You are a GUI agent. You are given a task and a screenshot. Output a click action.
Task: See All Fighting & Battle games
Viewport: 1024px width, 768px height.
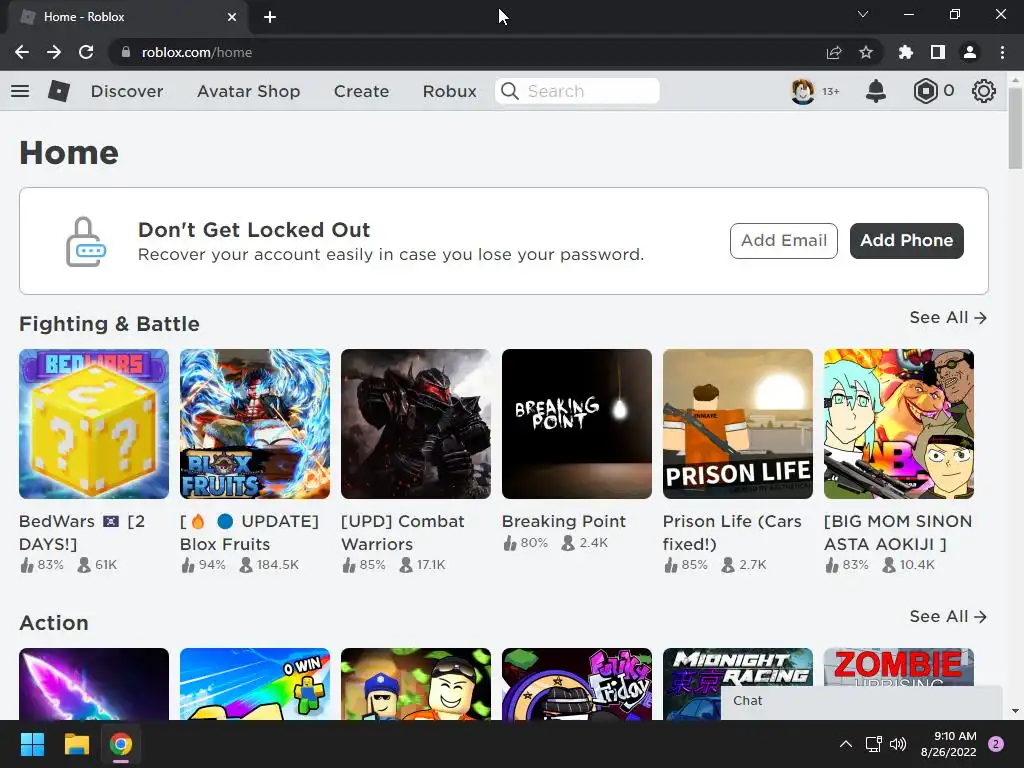click(x=948, y=317)
